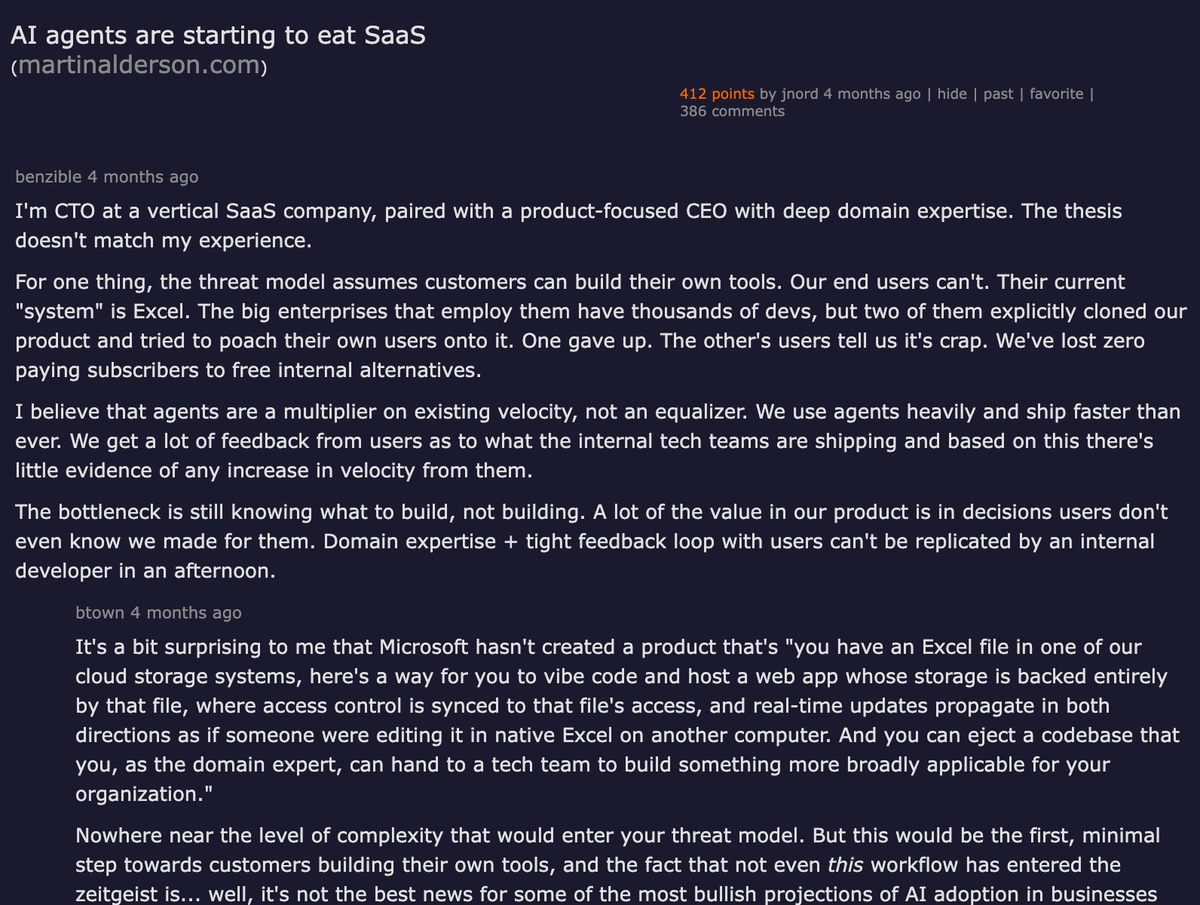Open the 'AI agents are starting to eat SaaS' story link

click(x=218, y=35)
